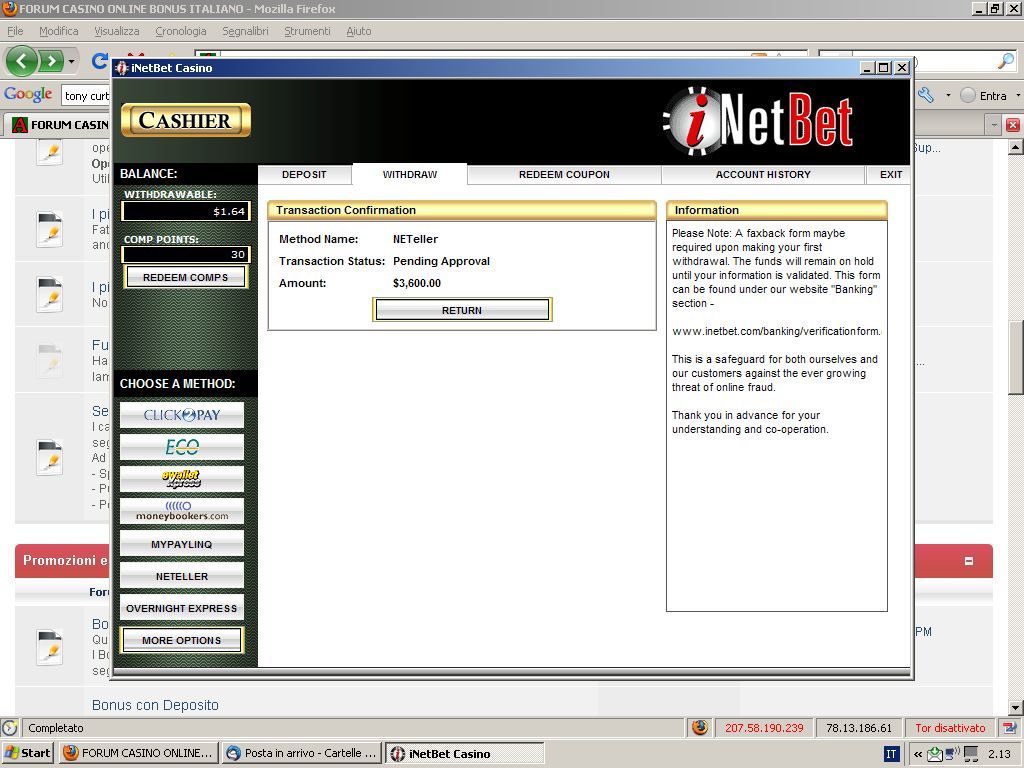Open the Cronologia menu
Screen dimensions: 1024x768
click(180, 31)
